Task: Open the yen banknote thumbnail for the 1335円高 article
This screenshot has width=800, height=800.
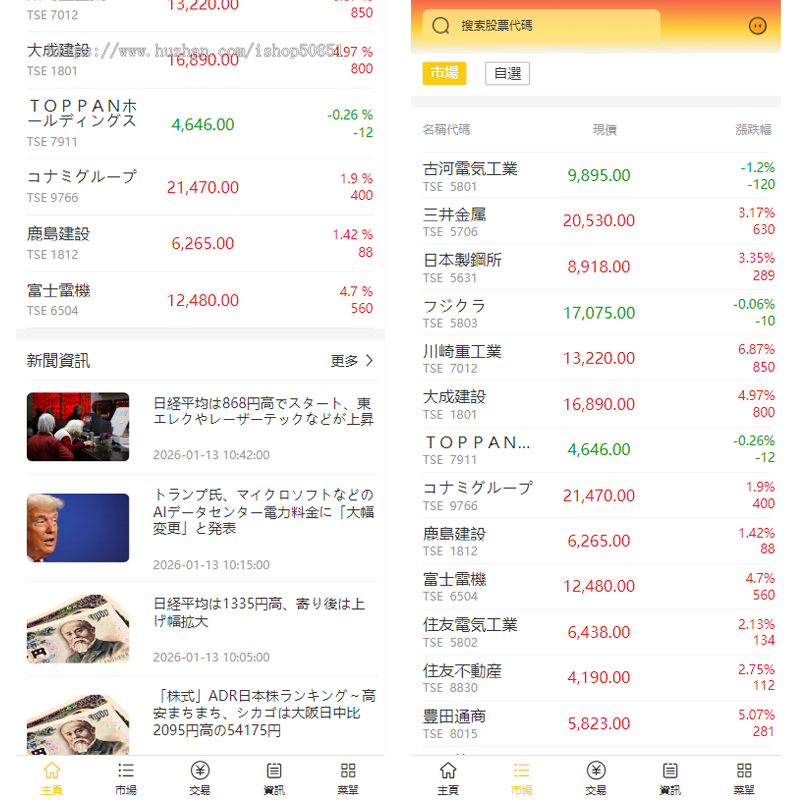Action: 78,629
